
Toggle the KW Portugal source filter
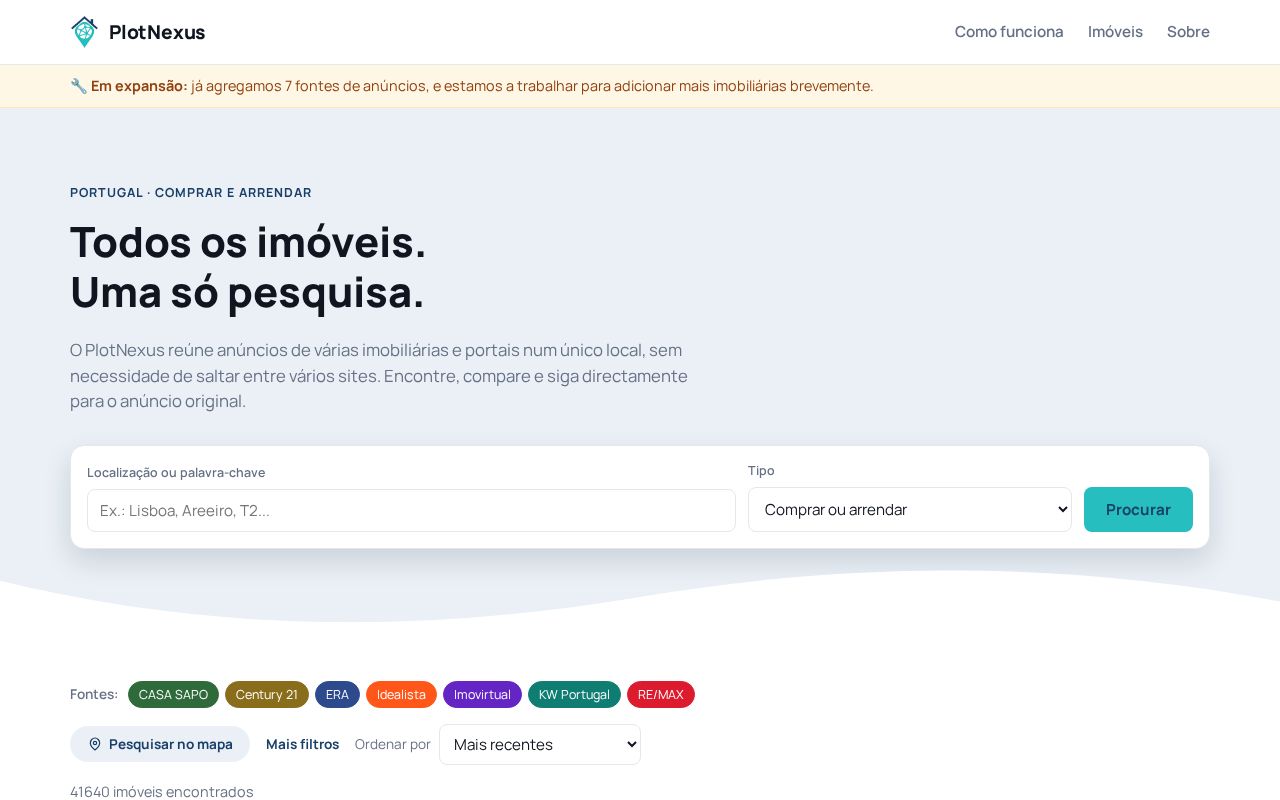pos(574,694)
